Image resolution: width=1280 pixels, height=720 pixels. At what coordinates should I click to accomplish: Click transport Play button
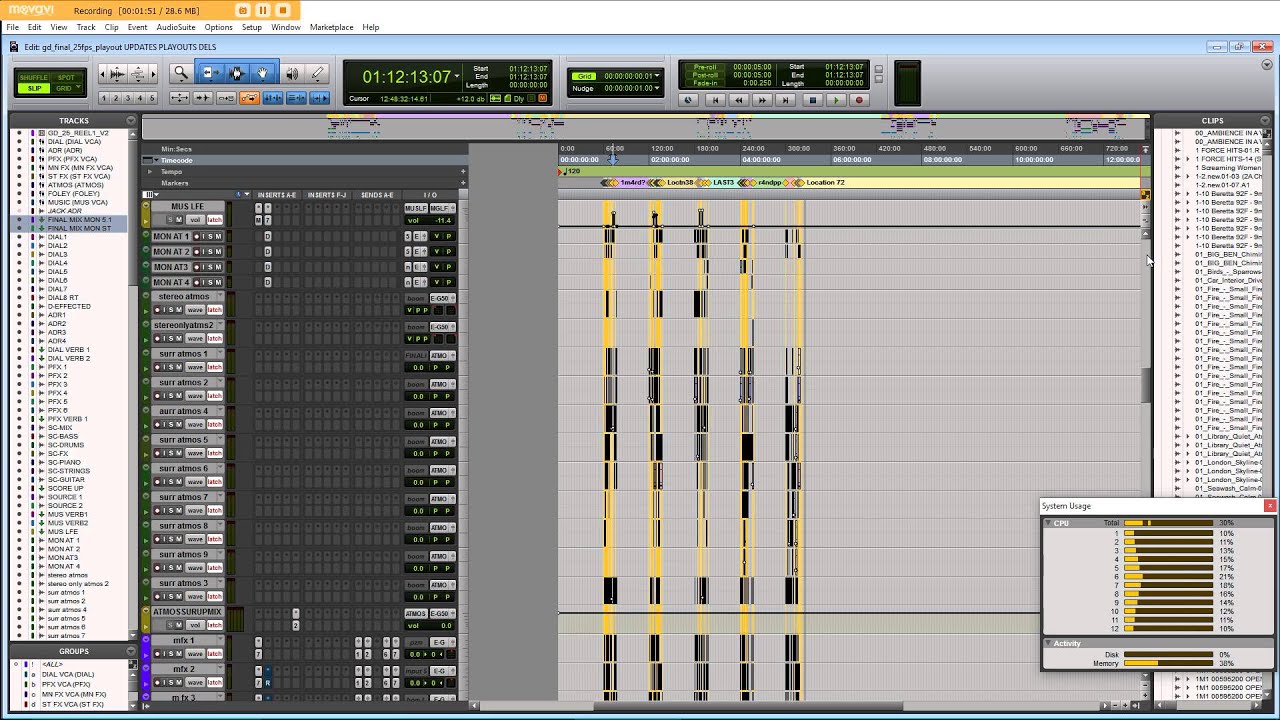coord(836,100)
